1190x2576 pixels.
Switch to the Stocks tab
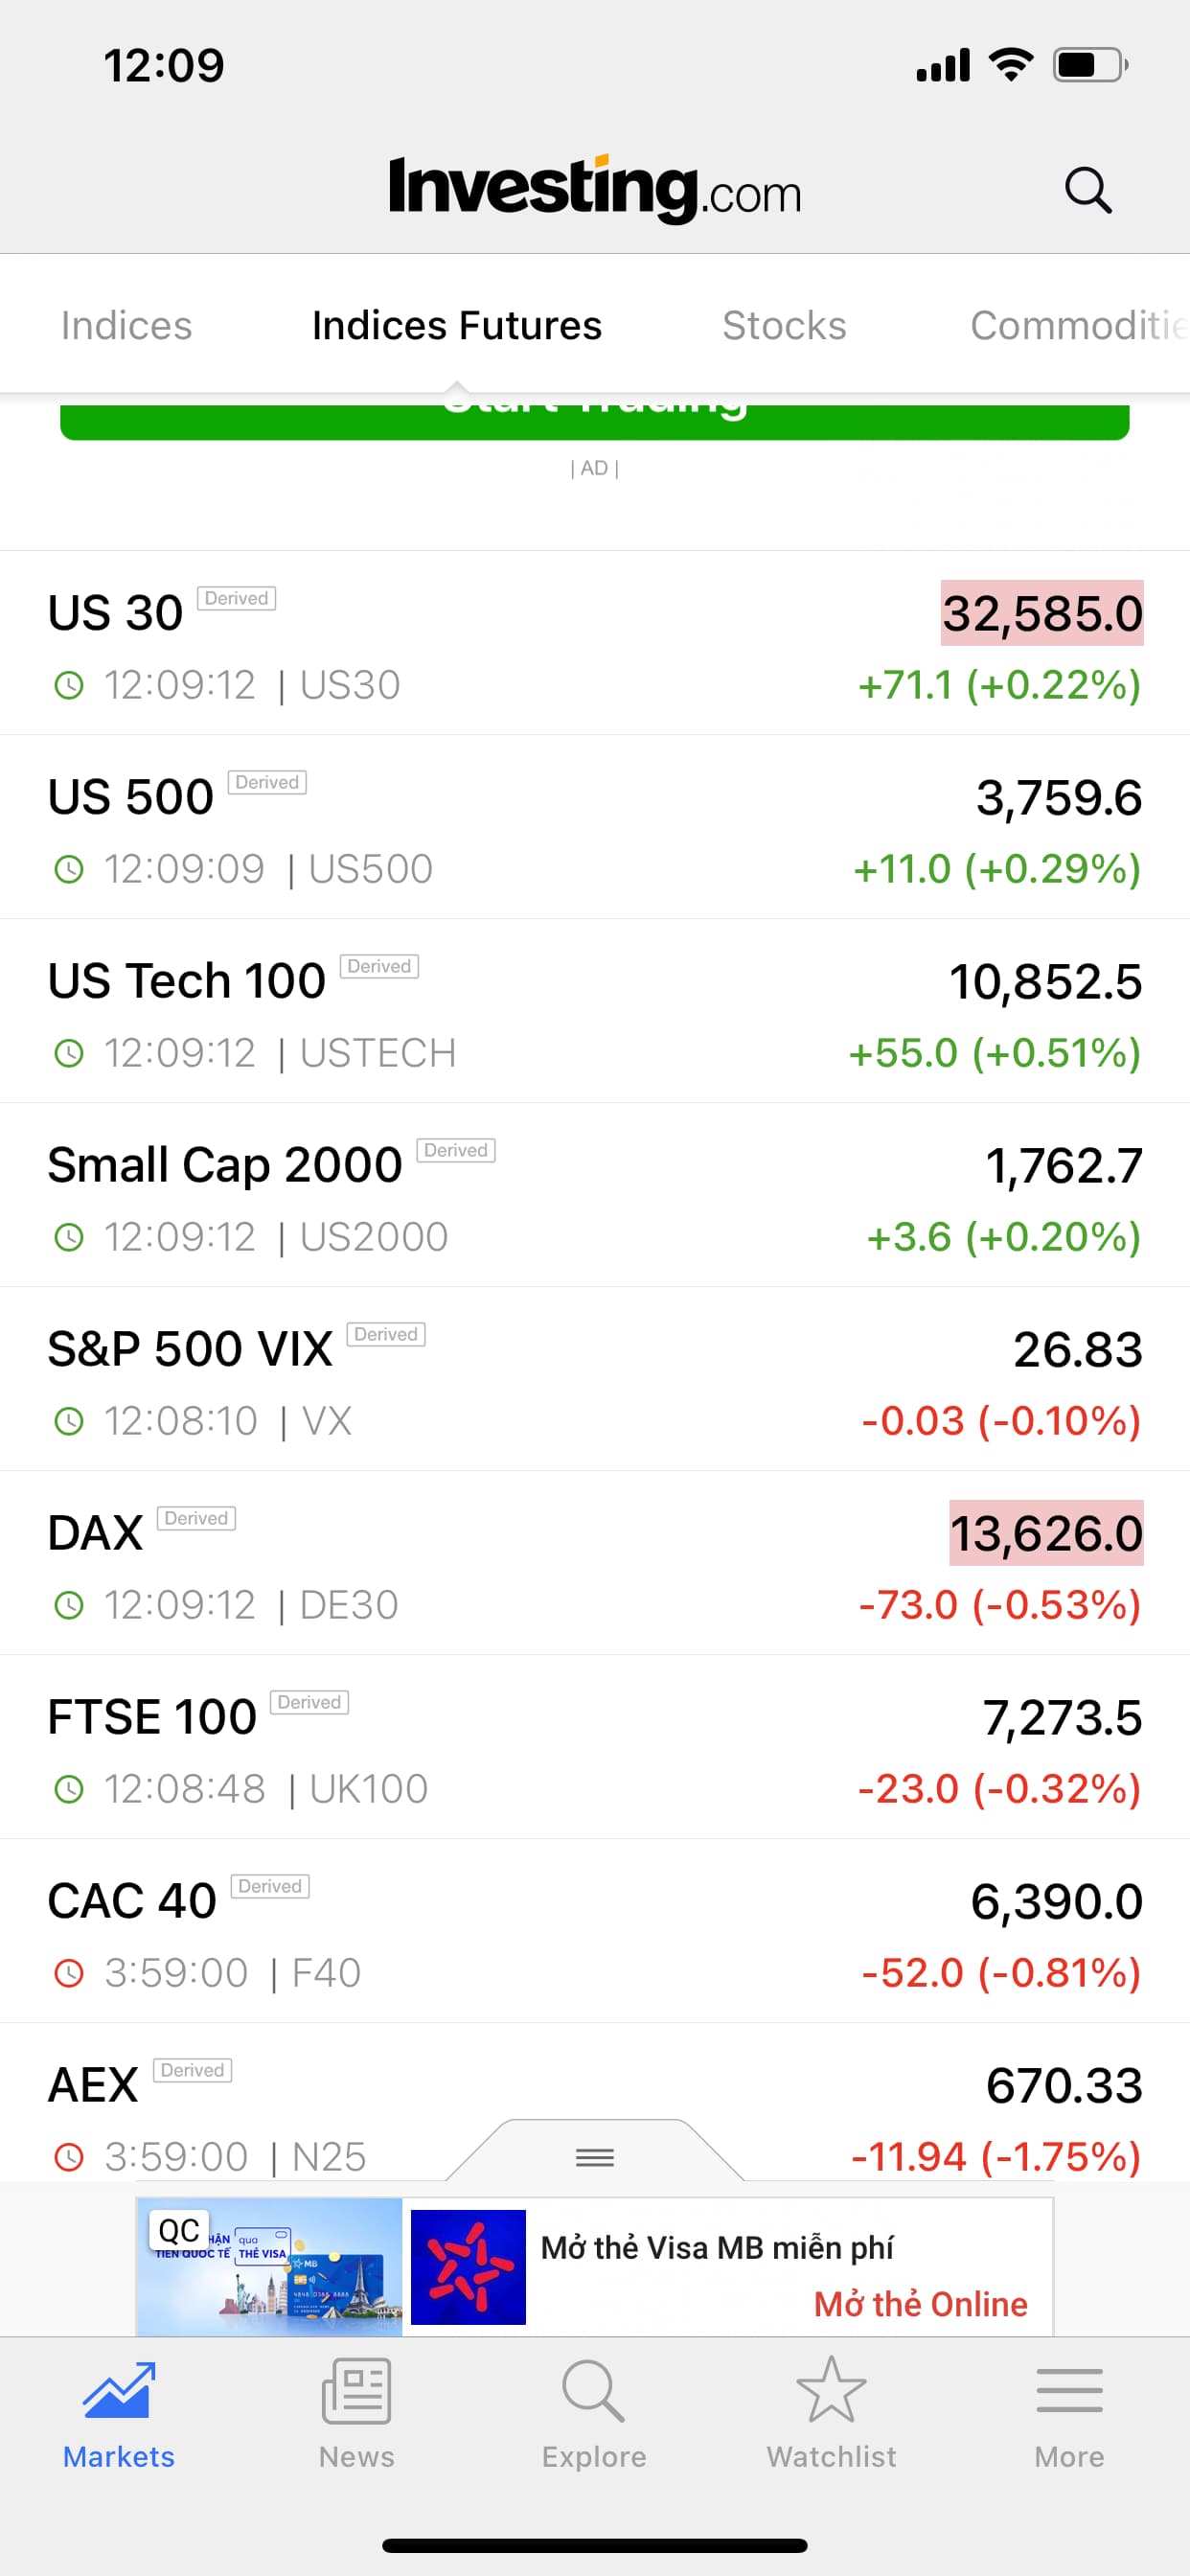click(784, 326)
